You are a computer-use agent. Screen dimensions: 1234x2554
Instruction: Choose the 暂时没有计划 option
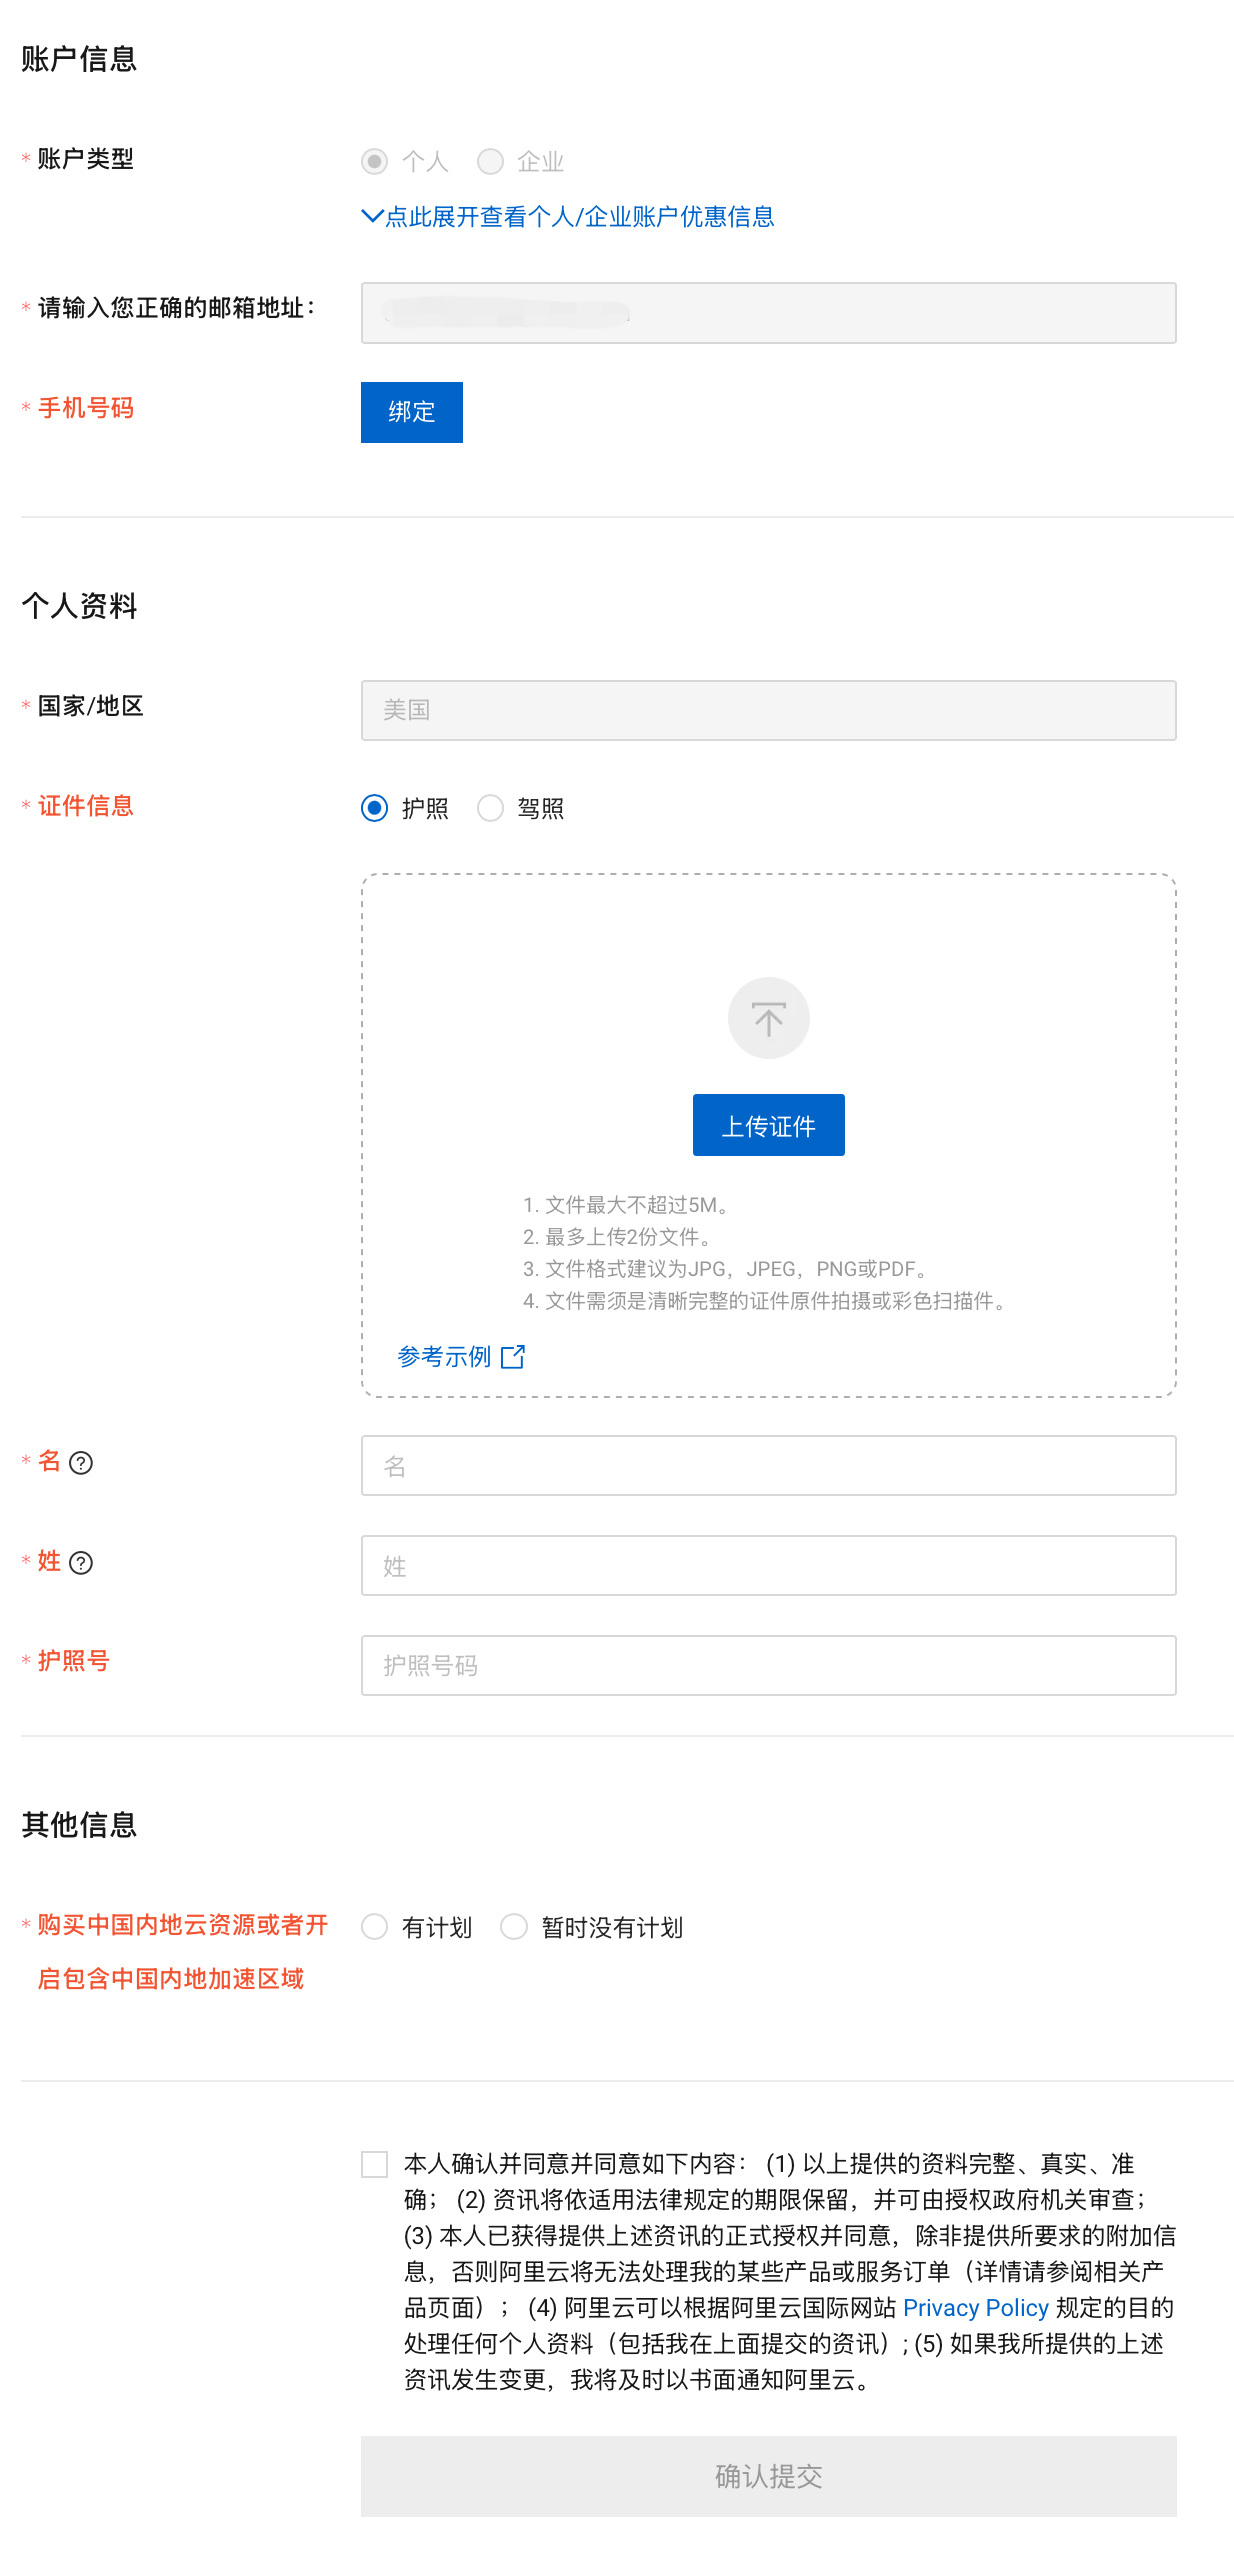(x=514, y=1926)
